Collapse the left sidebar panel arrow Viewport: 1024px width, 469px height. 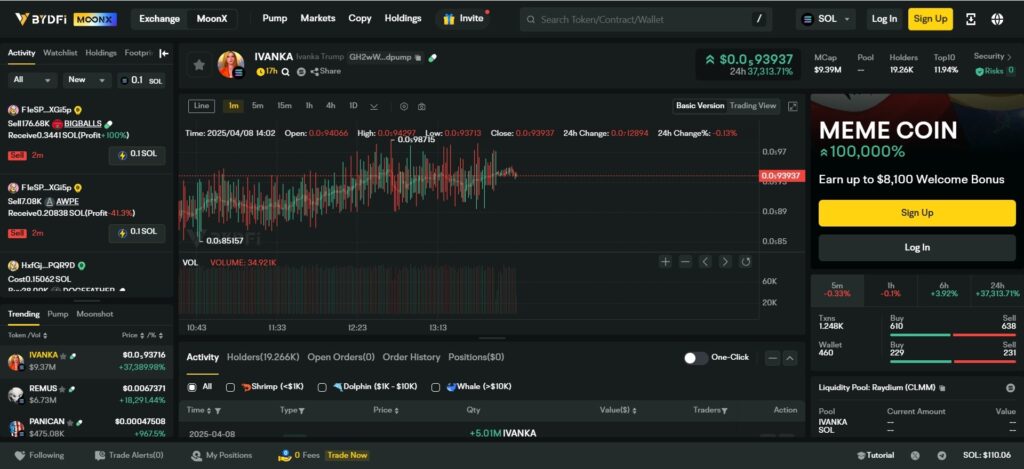point(164,53)
